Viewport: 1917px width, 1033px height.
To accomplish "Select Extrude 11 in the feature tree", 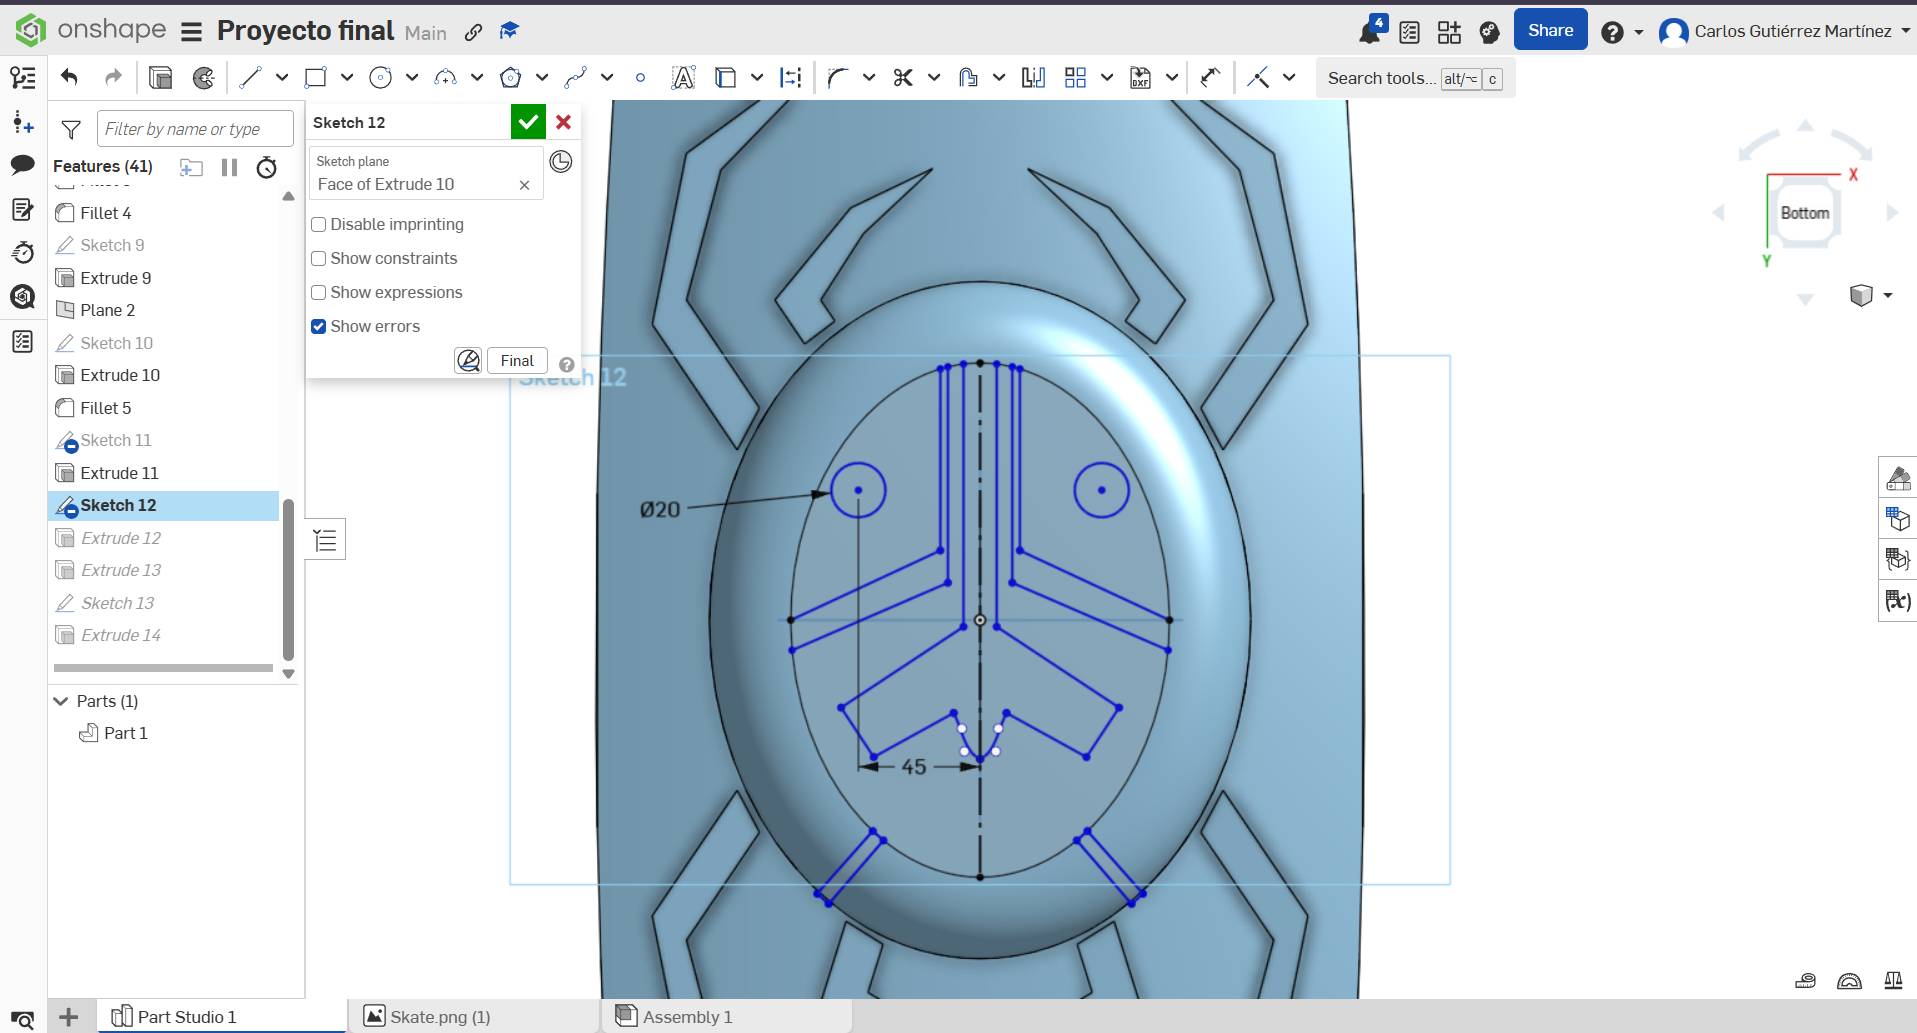I will pos(120,472).
